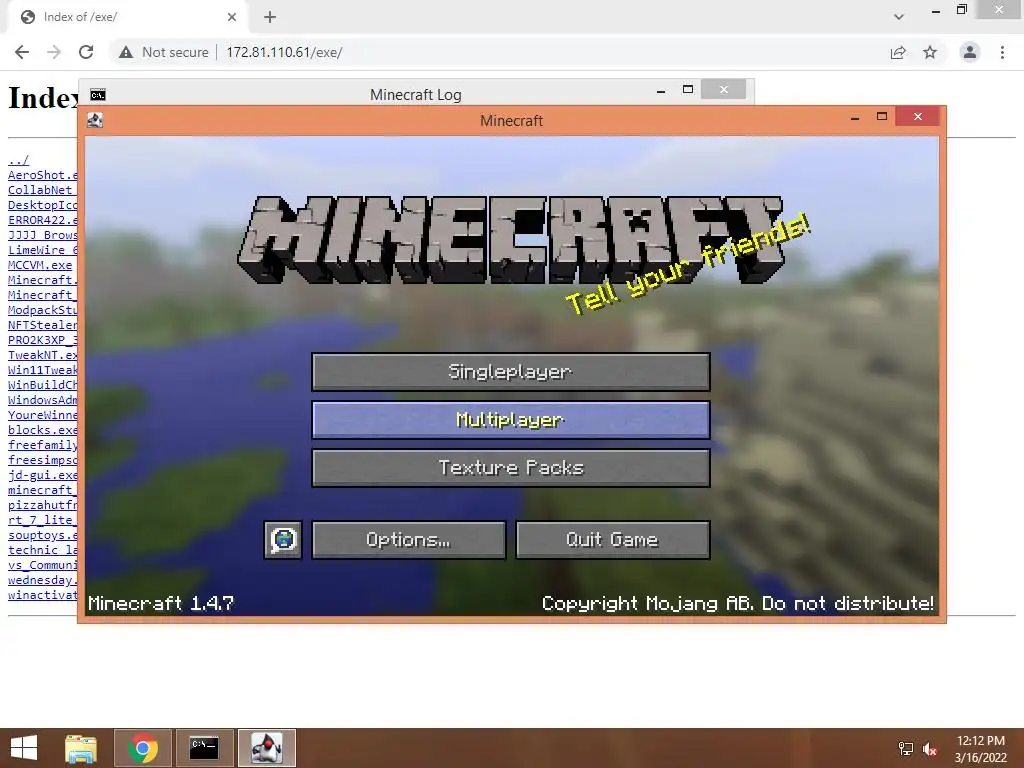The height and width of the screenshot is (768, 1024).
Task: Open the pizzahutfr link
Action: pos(42,505)
